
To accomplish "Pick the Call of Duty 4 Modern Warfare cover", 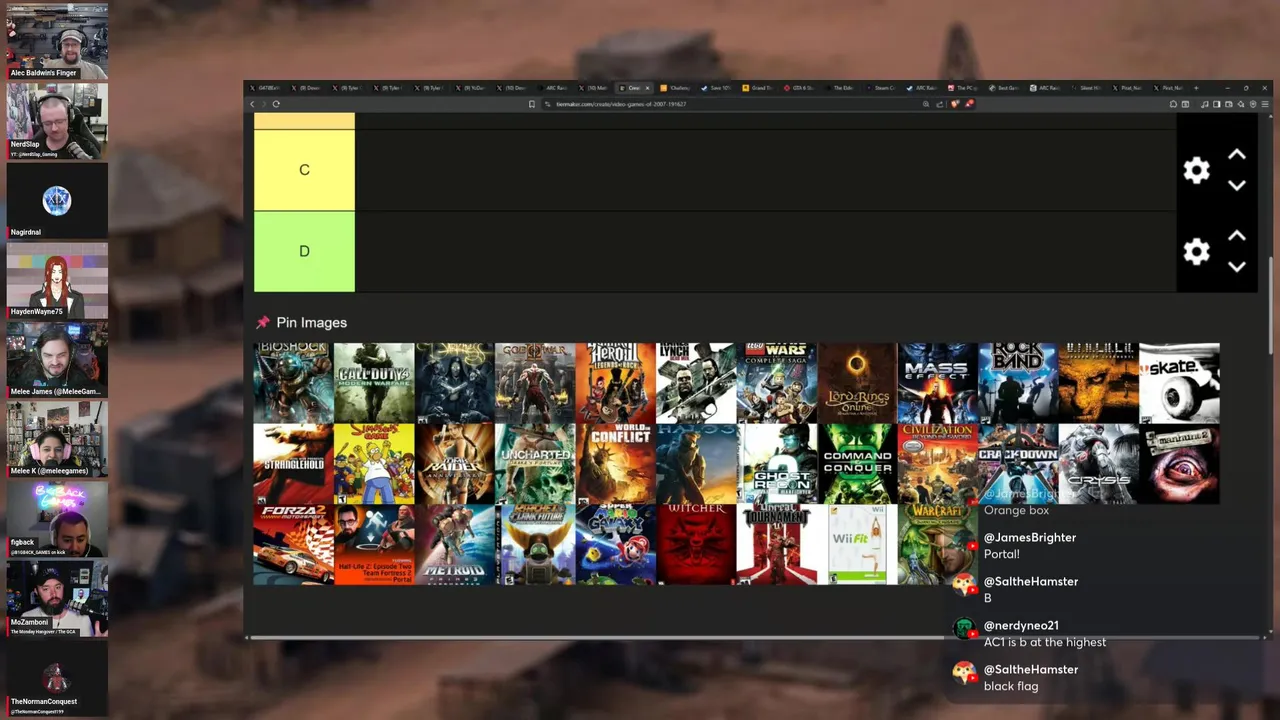I will [374, 383].
